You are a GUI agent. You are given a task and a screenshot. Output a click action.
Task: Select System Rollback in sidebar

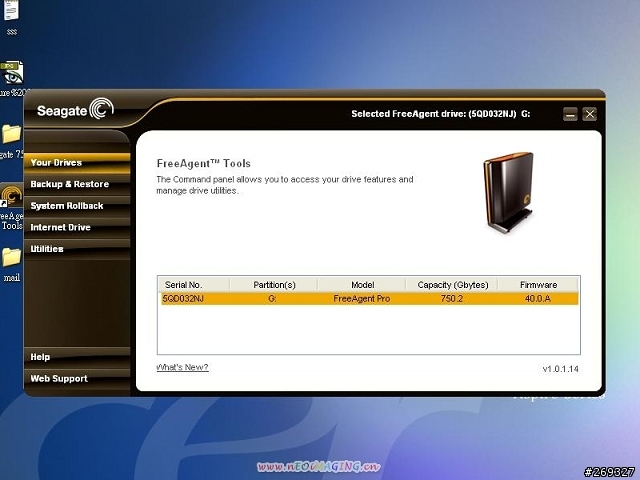[x=77, y=206]
